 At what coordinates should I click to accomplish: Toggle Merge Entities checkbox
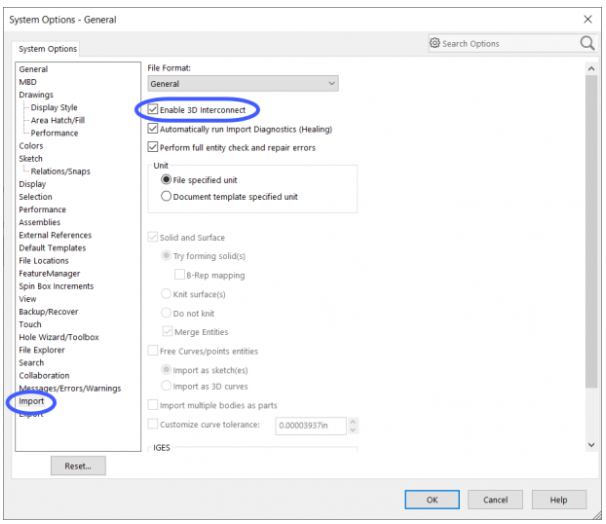(167, 332)
